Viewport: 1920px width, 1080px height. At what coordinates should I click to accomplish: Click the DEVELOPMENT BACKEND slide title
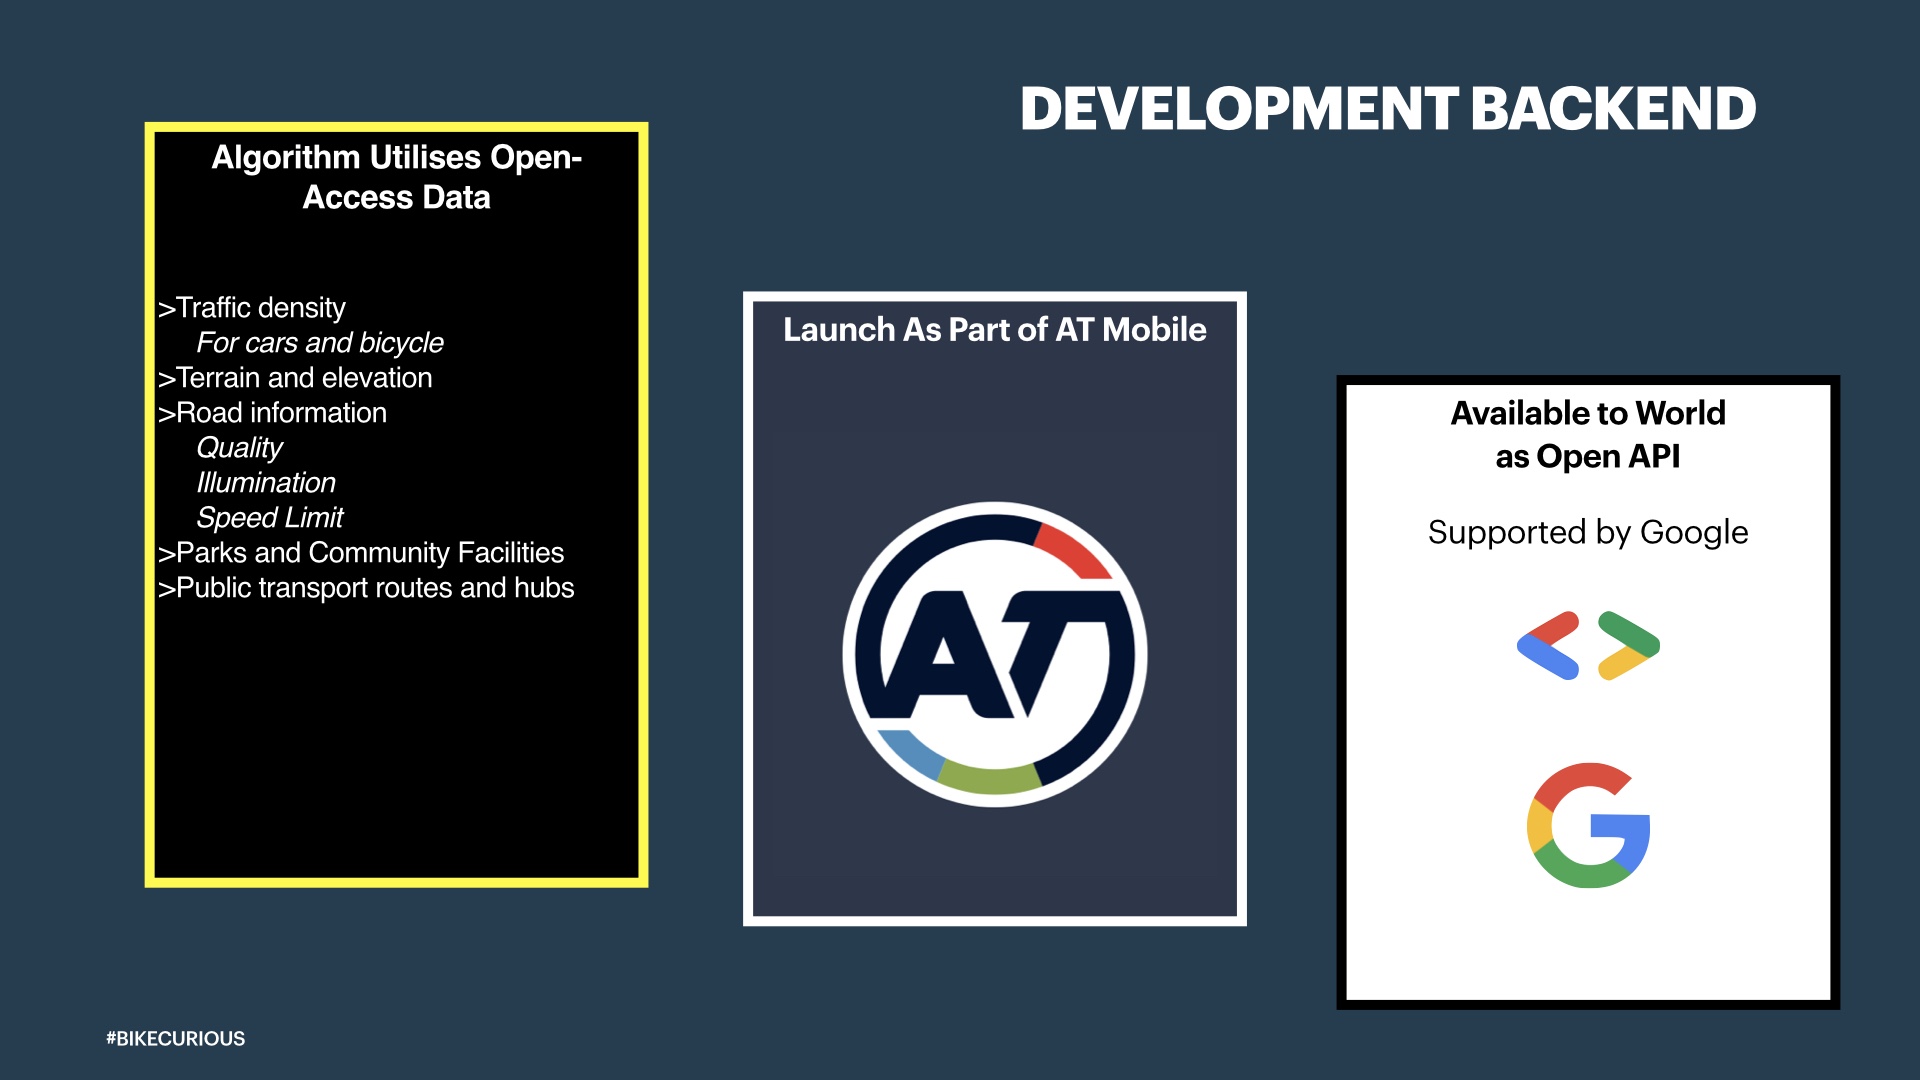click(x=1387, y=108)
